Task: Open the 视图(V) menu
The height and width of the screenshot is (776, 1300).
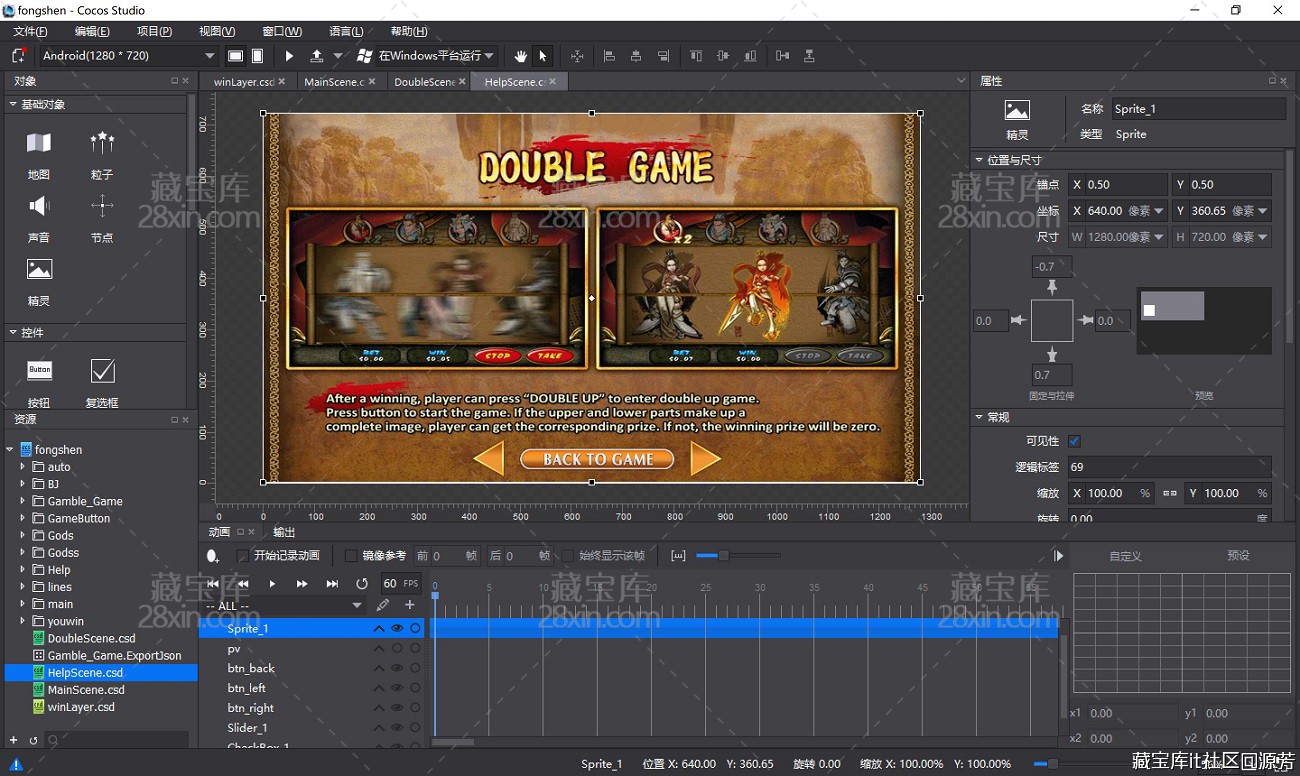Action: pyautogui.click(x=217, y=32)
